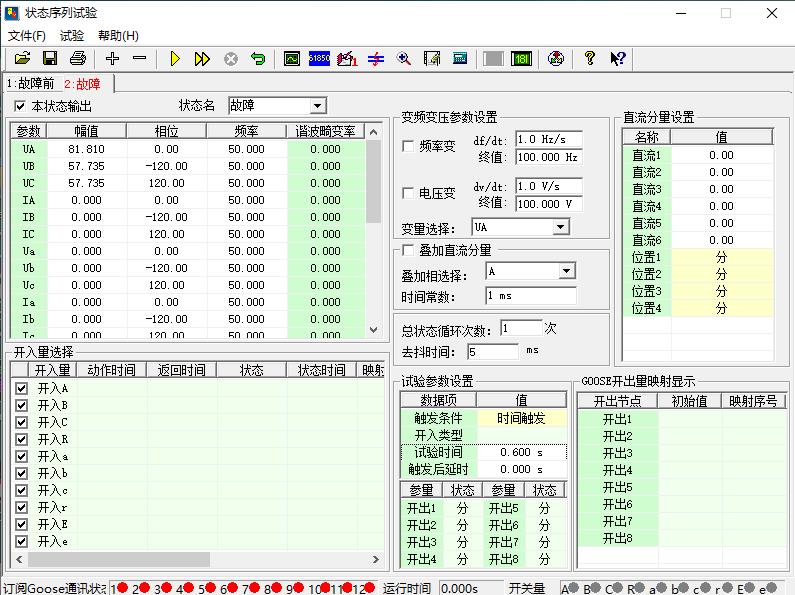Expand the 变量选择 UA dropdown
The width and height of the screenshot is (795, 595).
pos(560,228)
